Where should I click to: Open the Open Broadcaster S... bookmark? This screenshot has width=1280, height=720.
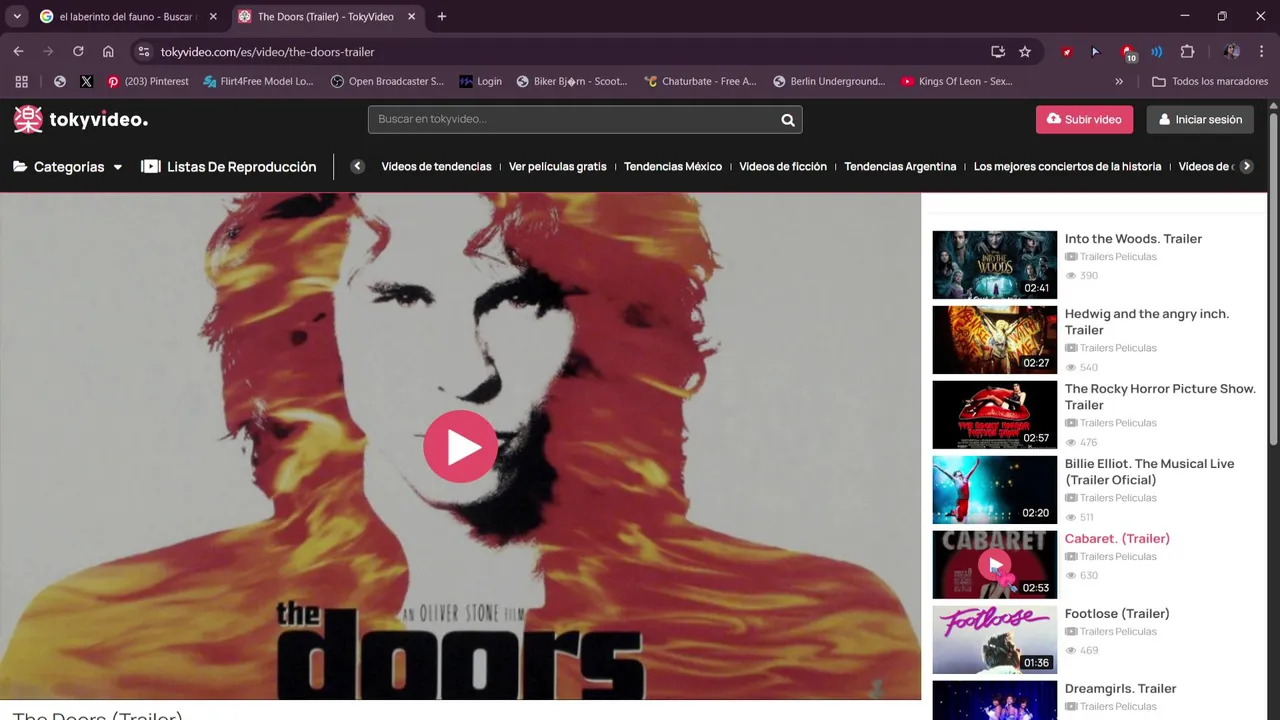(387, 82)
